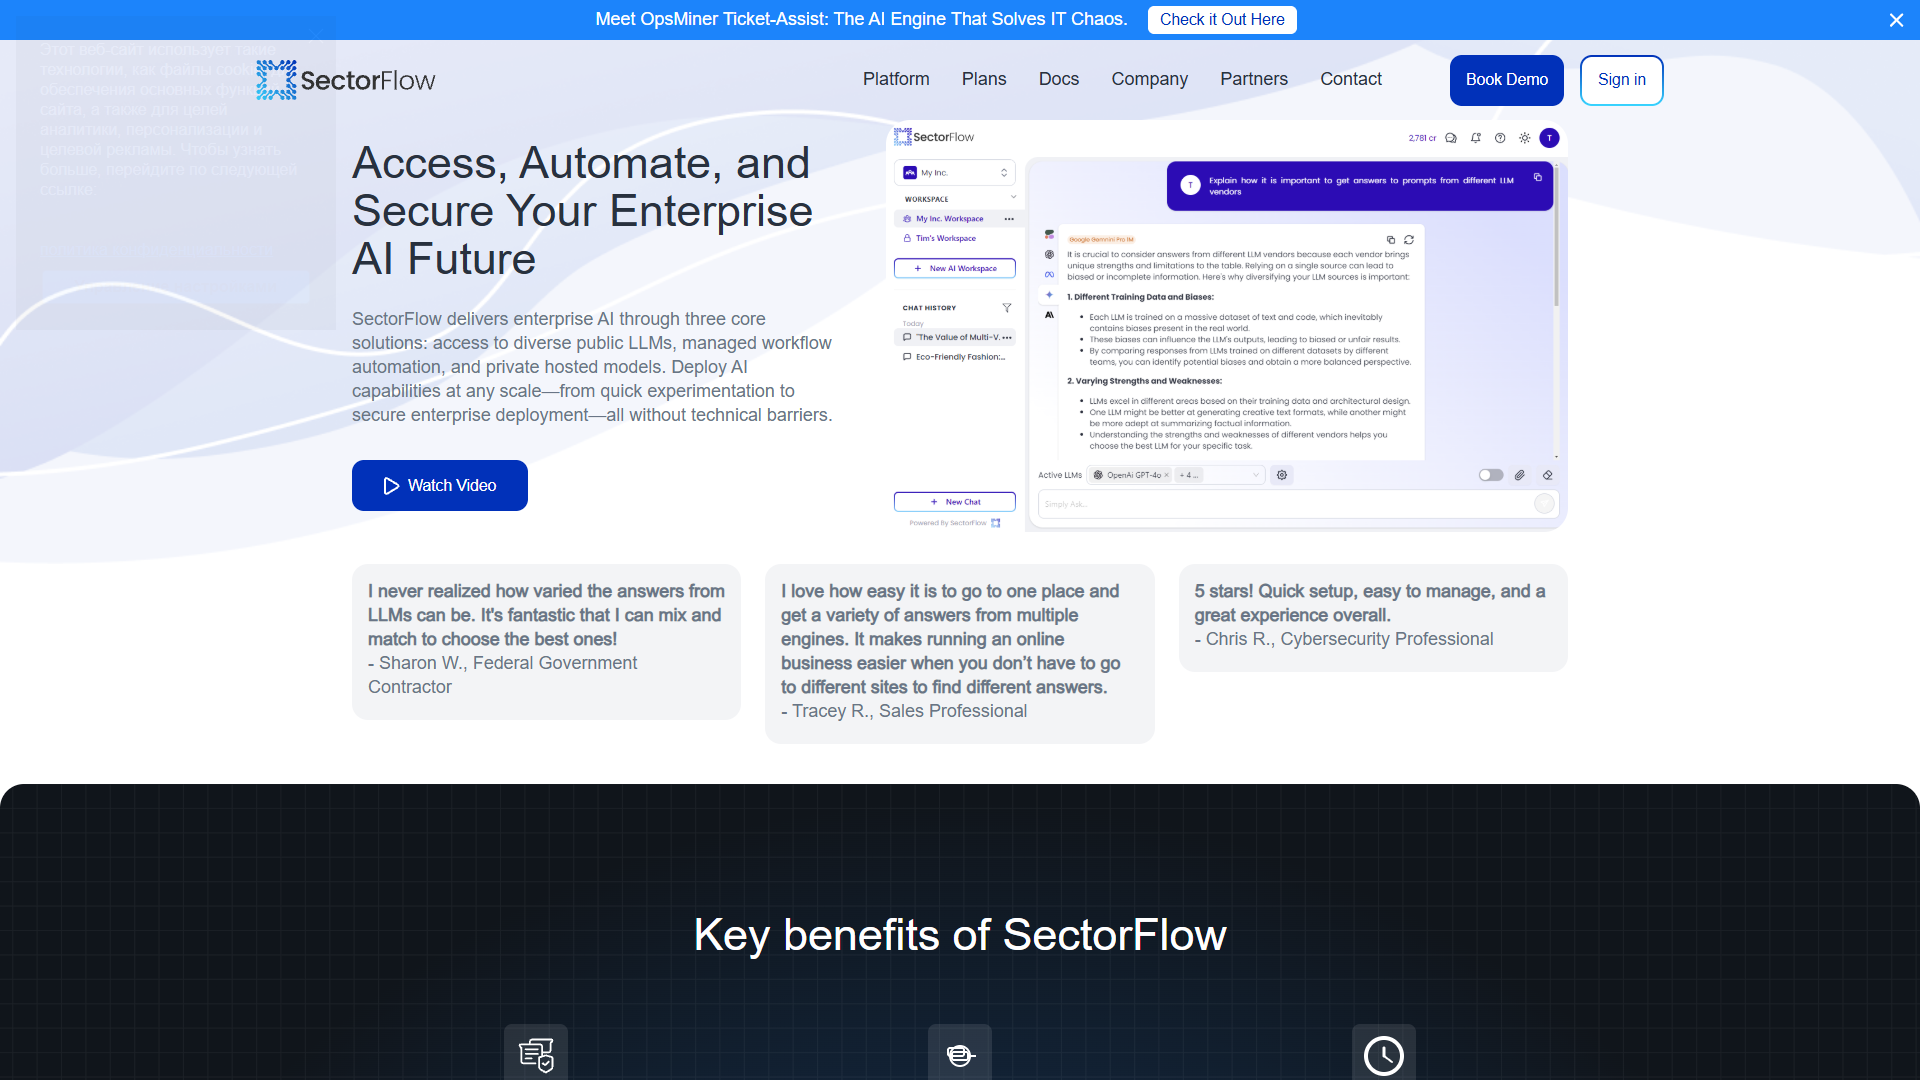Click the Powered By SectorFlow footer text
The width and height of the screenshot is (1920, 1080).
(948, 523)
